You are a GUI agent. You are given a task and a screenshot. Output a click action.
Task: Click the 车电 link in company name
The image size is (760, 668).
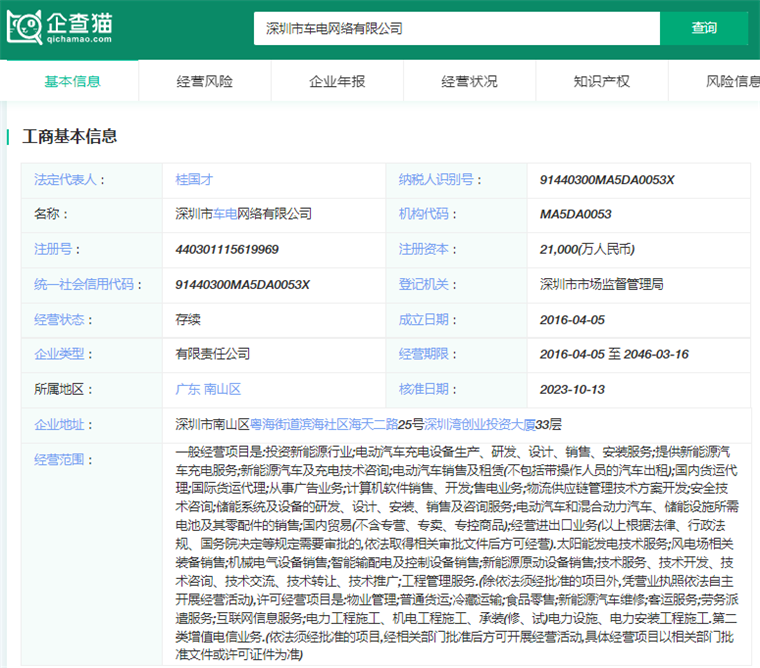tap(224, 214)
